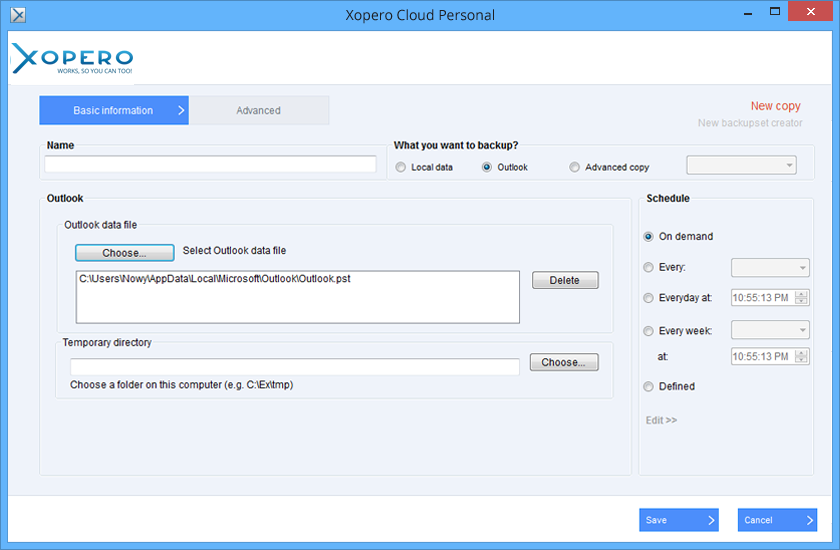This screenshot has height=550, width=840.
Task: Cancel the new backup set creation
Action: (777, 520)
